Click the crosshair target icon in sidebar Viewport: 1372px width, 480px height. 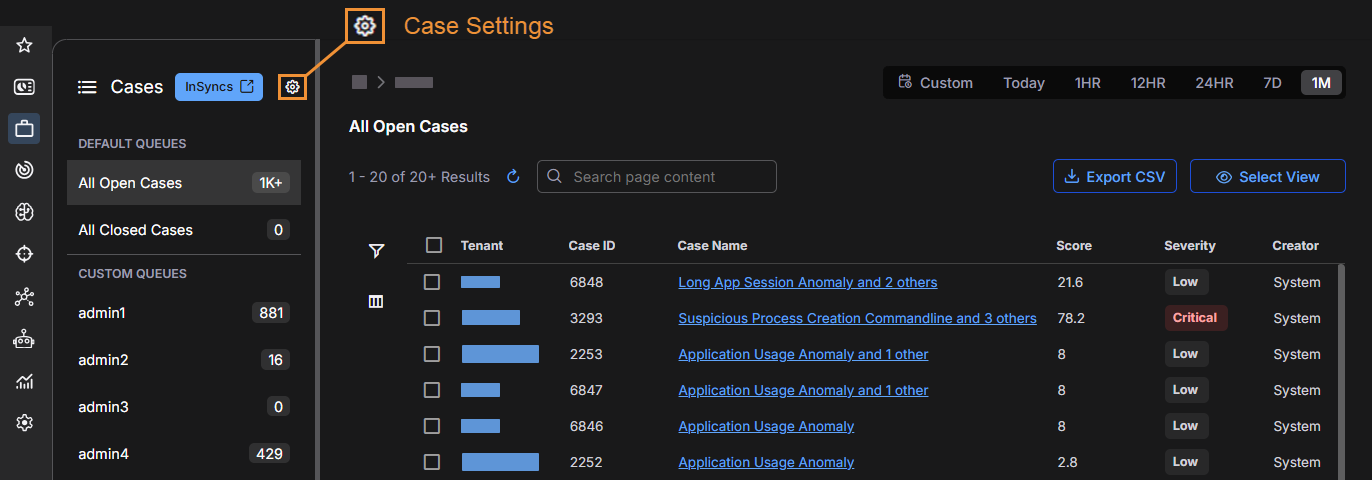click(25, 254)
